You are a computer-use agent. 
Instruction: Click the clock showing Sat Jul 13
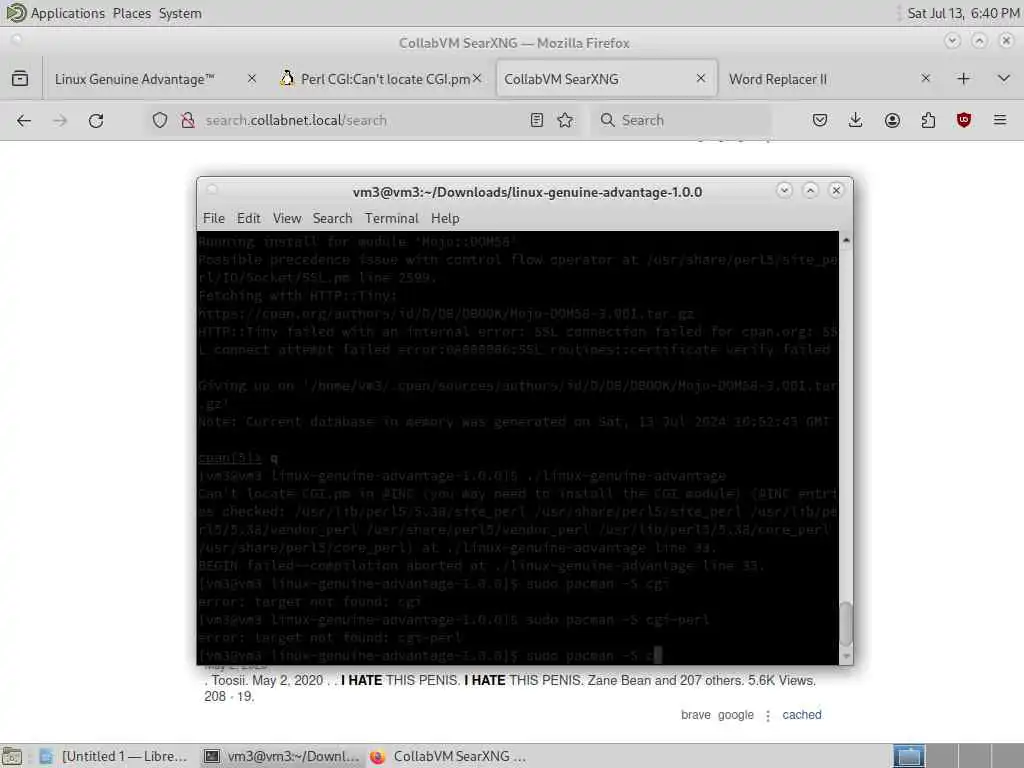point(963,13)
